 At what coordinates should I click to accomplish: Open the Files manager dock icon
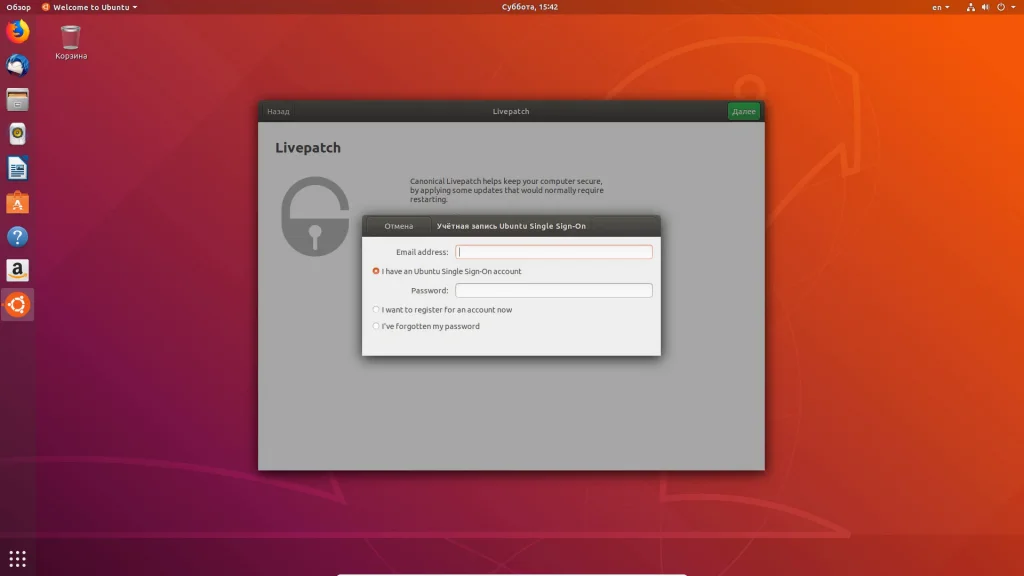[x=18, y=100]
